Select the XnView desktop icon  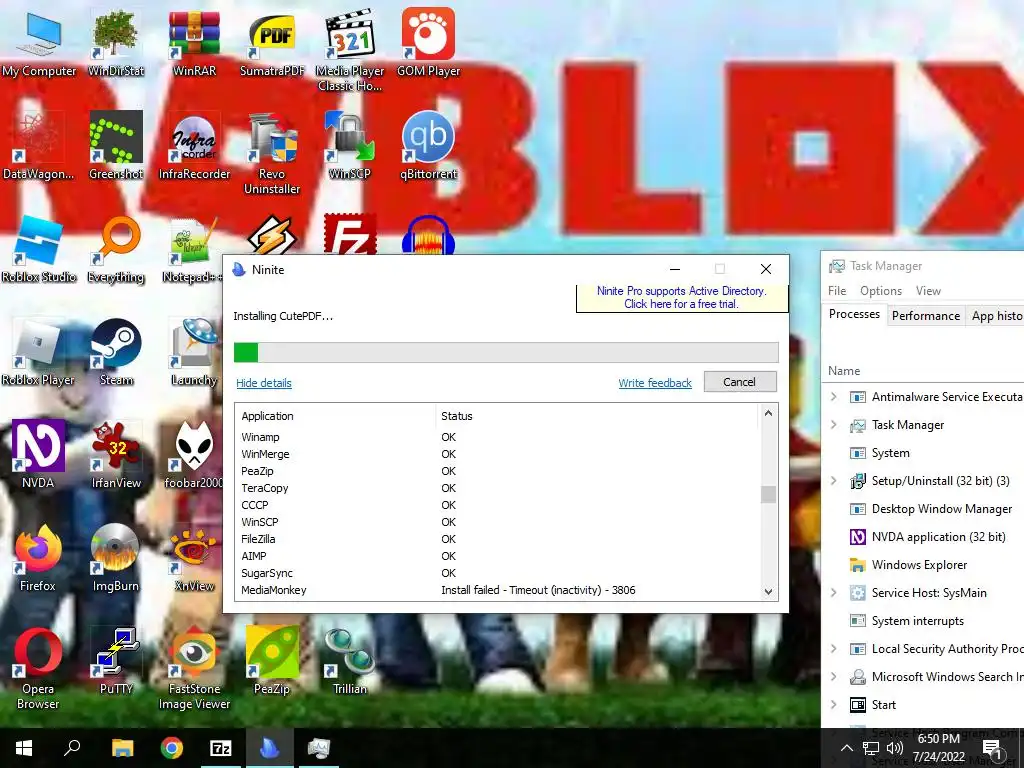pyautogui.click(x=194, y=558)
